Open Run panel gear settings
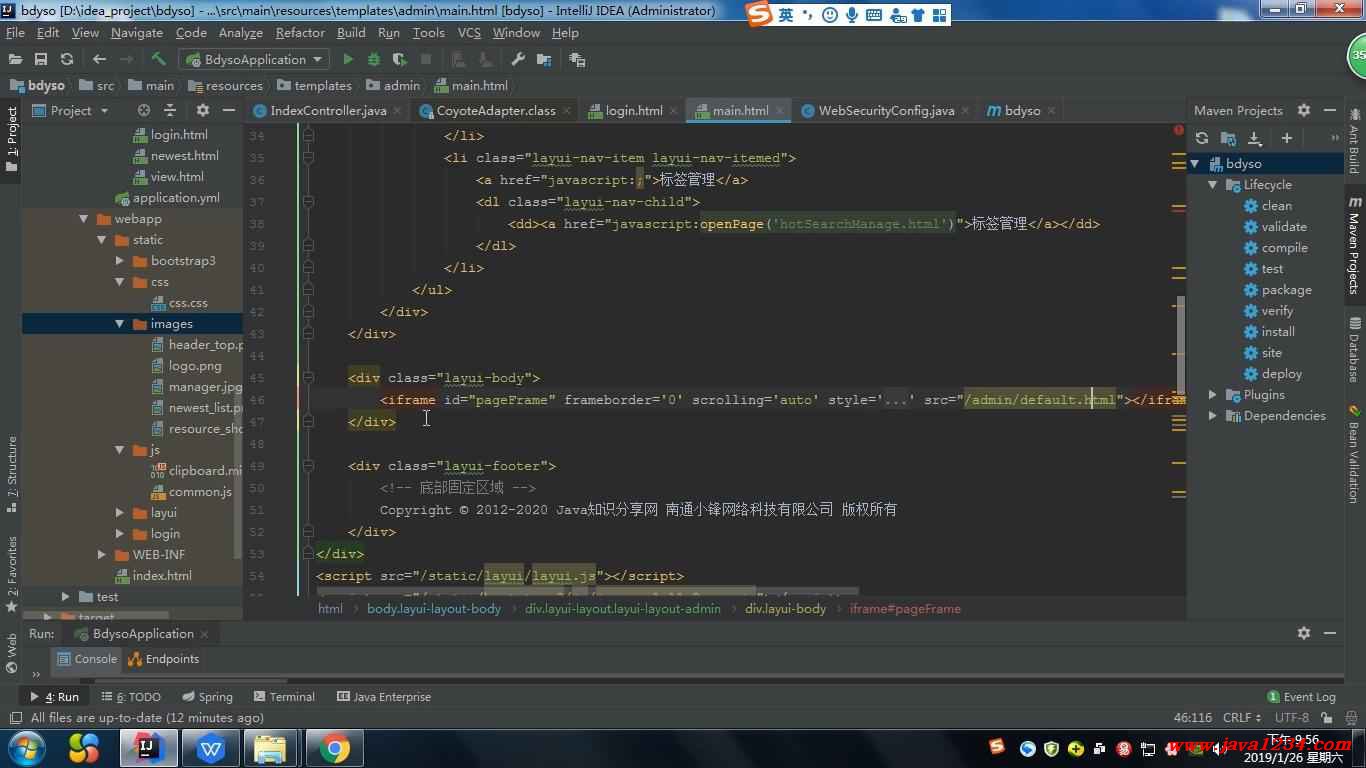 (1304, 633)
